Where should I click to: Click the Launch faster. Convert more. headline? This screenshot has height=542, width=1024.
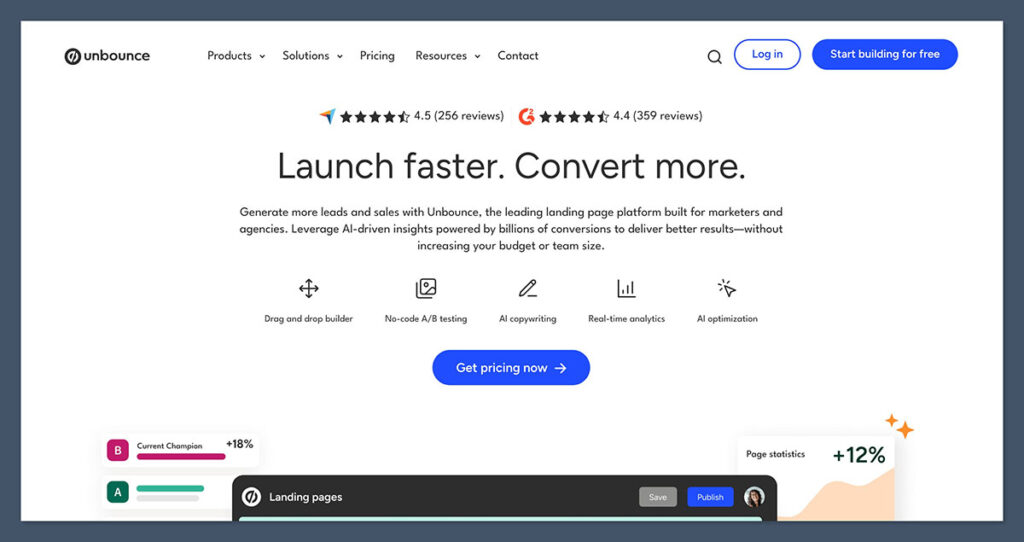tap(511, 166)
